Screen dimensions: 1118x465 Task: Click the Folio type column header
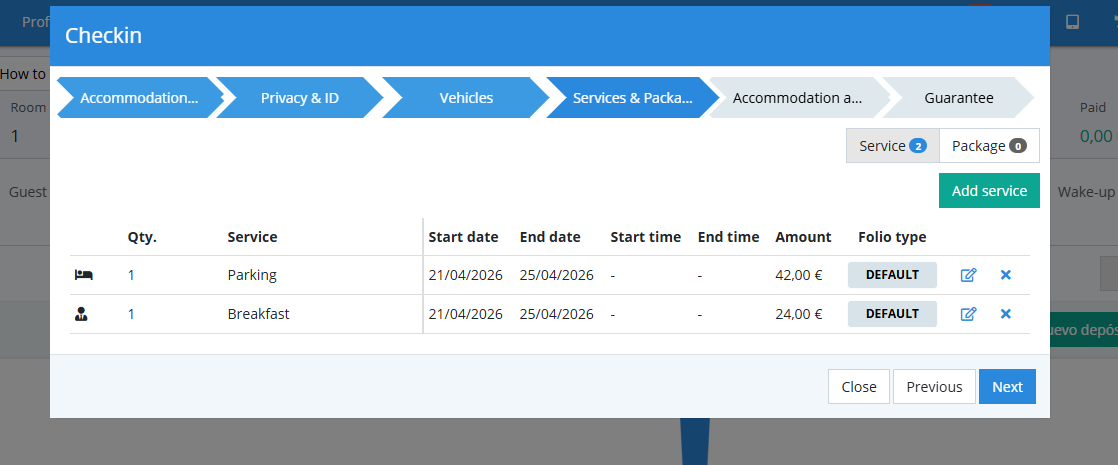(x=892, y=237)
